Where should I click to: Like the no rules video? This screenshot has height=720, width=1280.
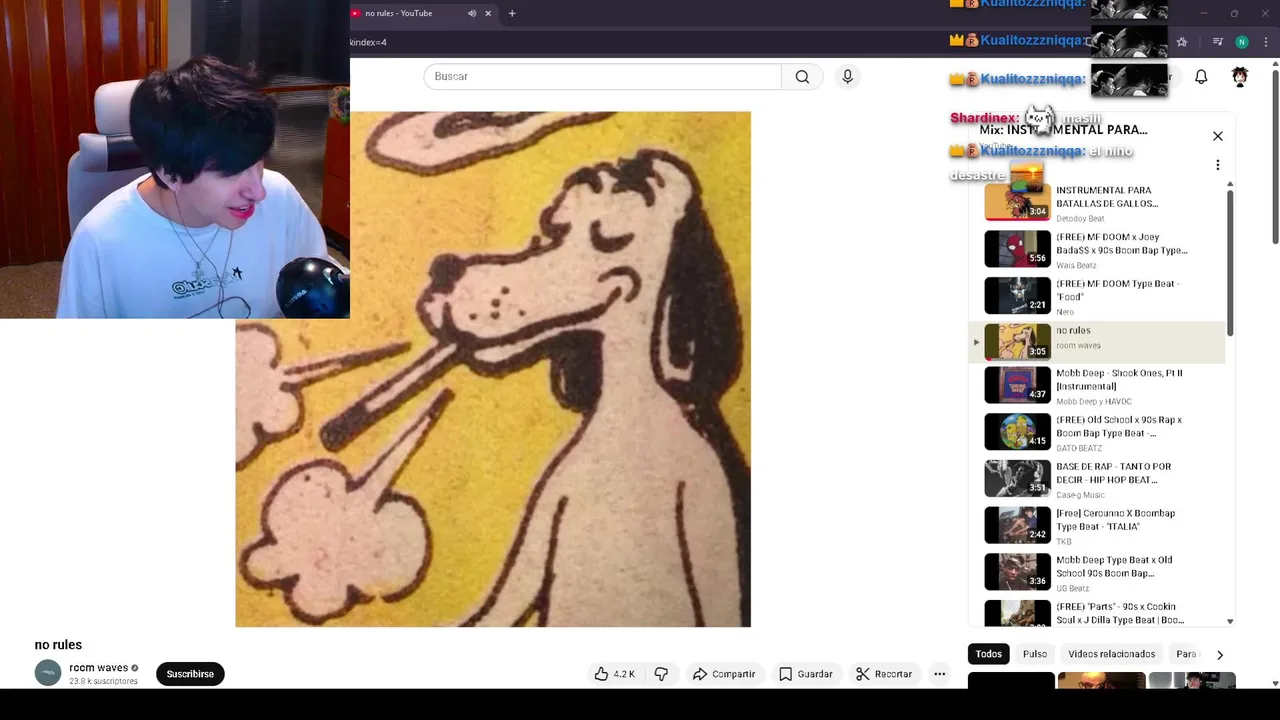615,674
